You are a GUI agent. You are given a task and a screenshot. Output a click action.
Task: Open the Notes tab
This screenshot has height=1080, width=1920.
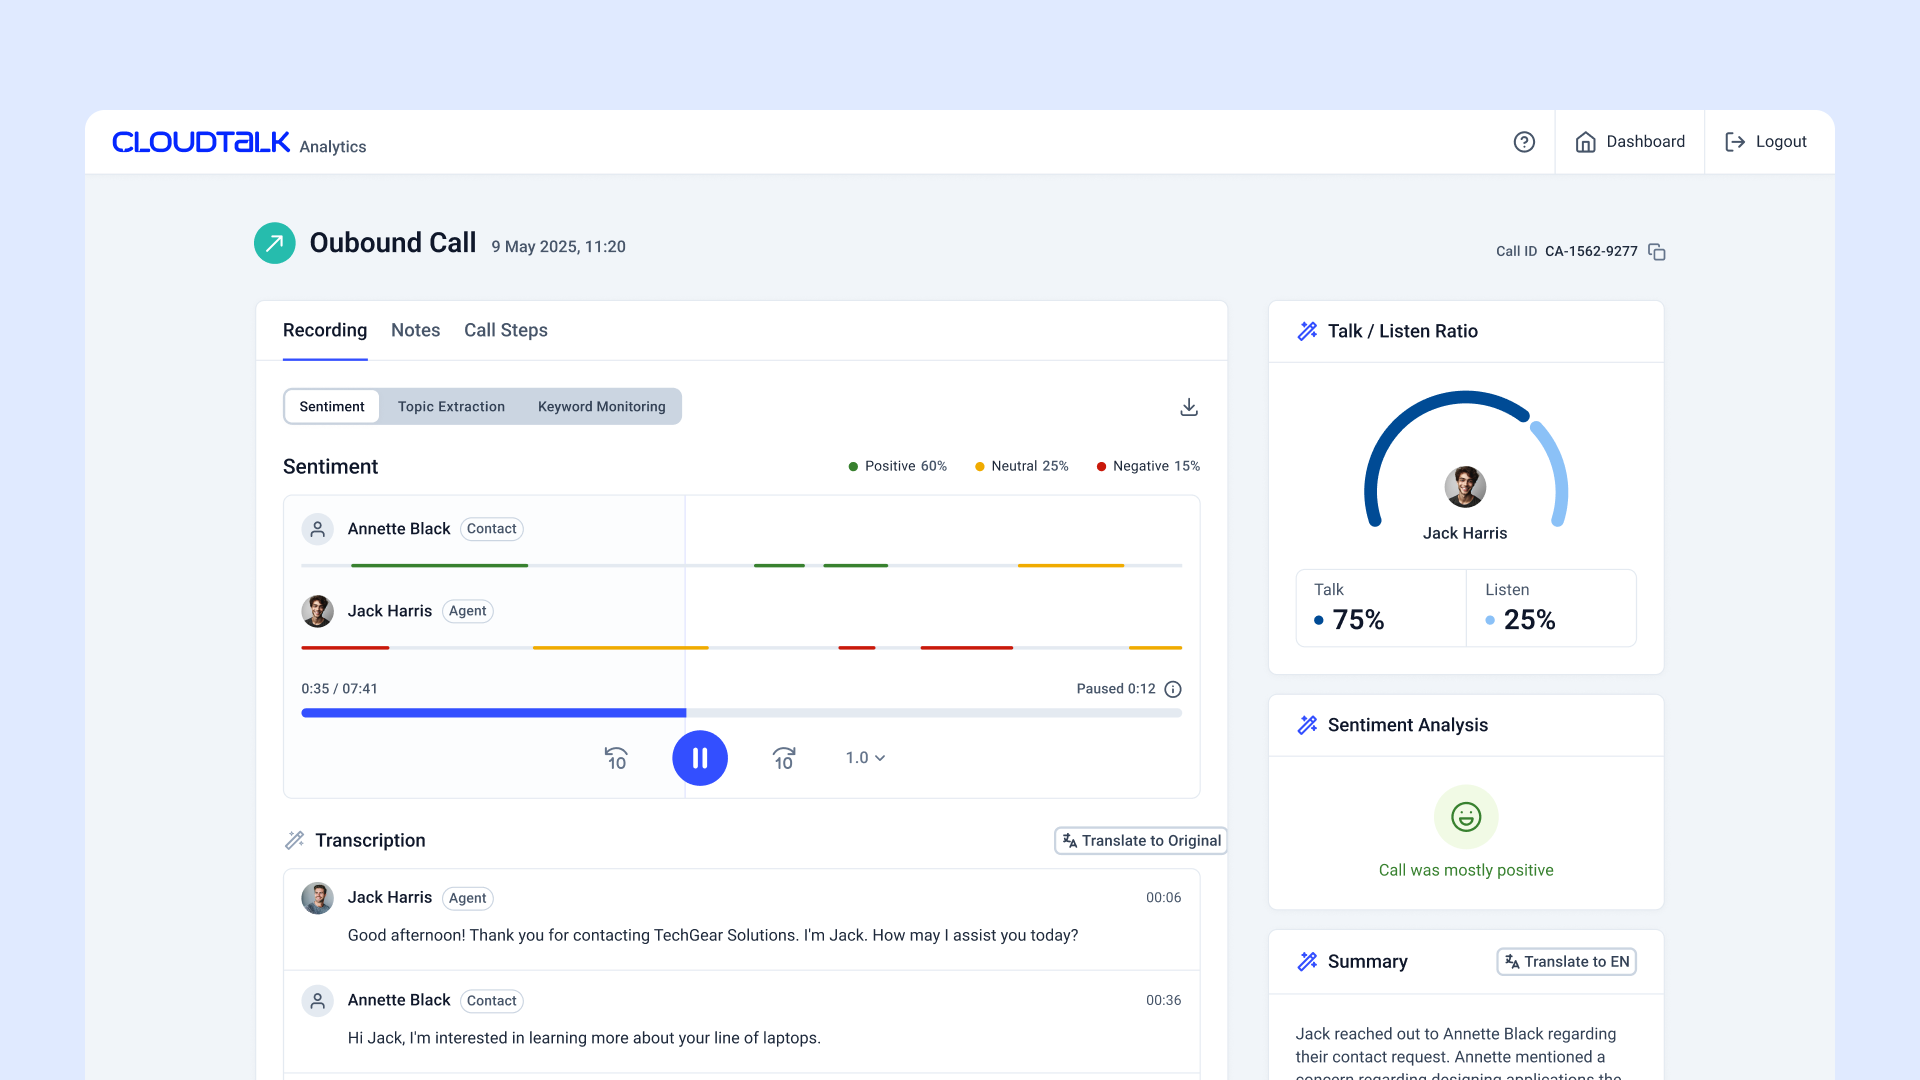click(415, 330)
